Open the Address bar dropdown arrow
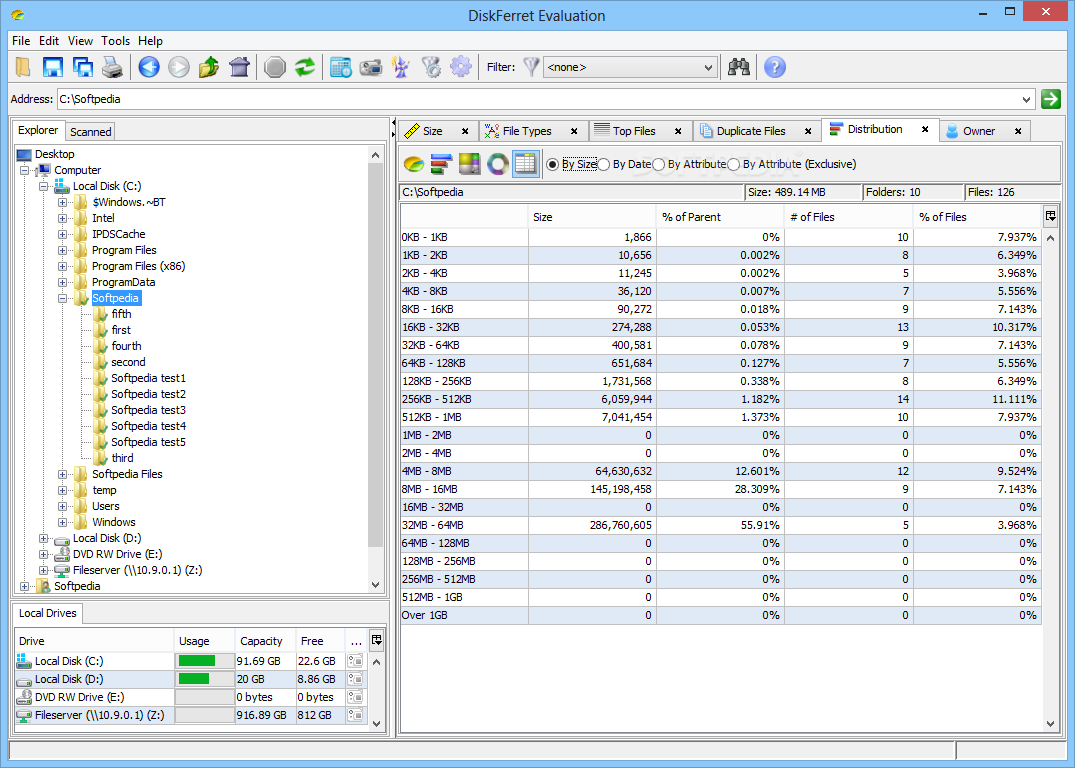Screen dimensions: 1075x768 1026,99
